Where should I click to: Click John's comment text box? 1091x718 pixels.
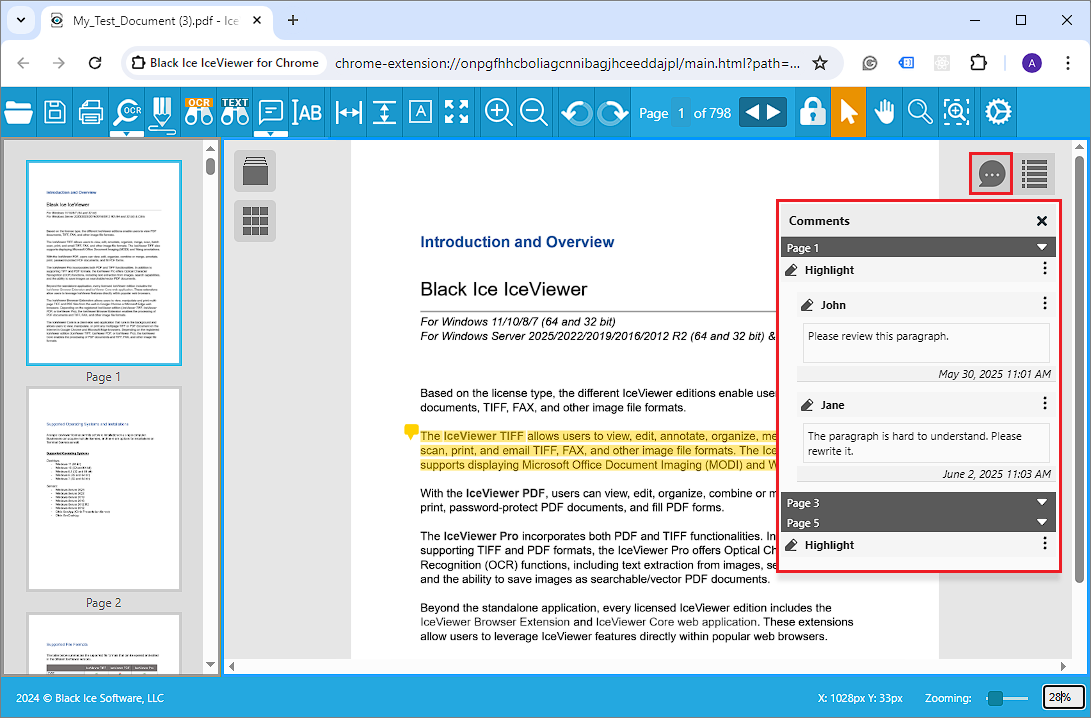[926, 342]
